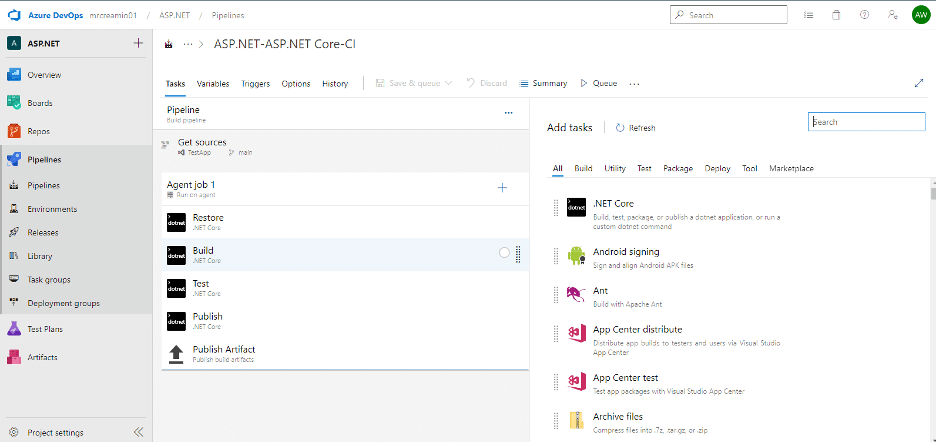Open mrcreamio01 organization breadcrumb link

113,16
